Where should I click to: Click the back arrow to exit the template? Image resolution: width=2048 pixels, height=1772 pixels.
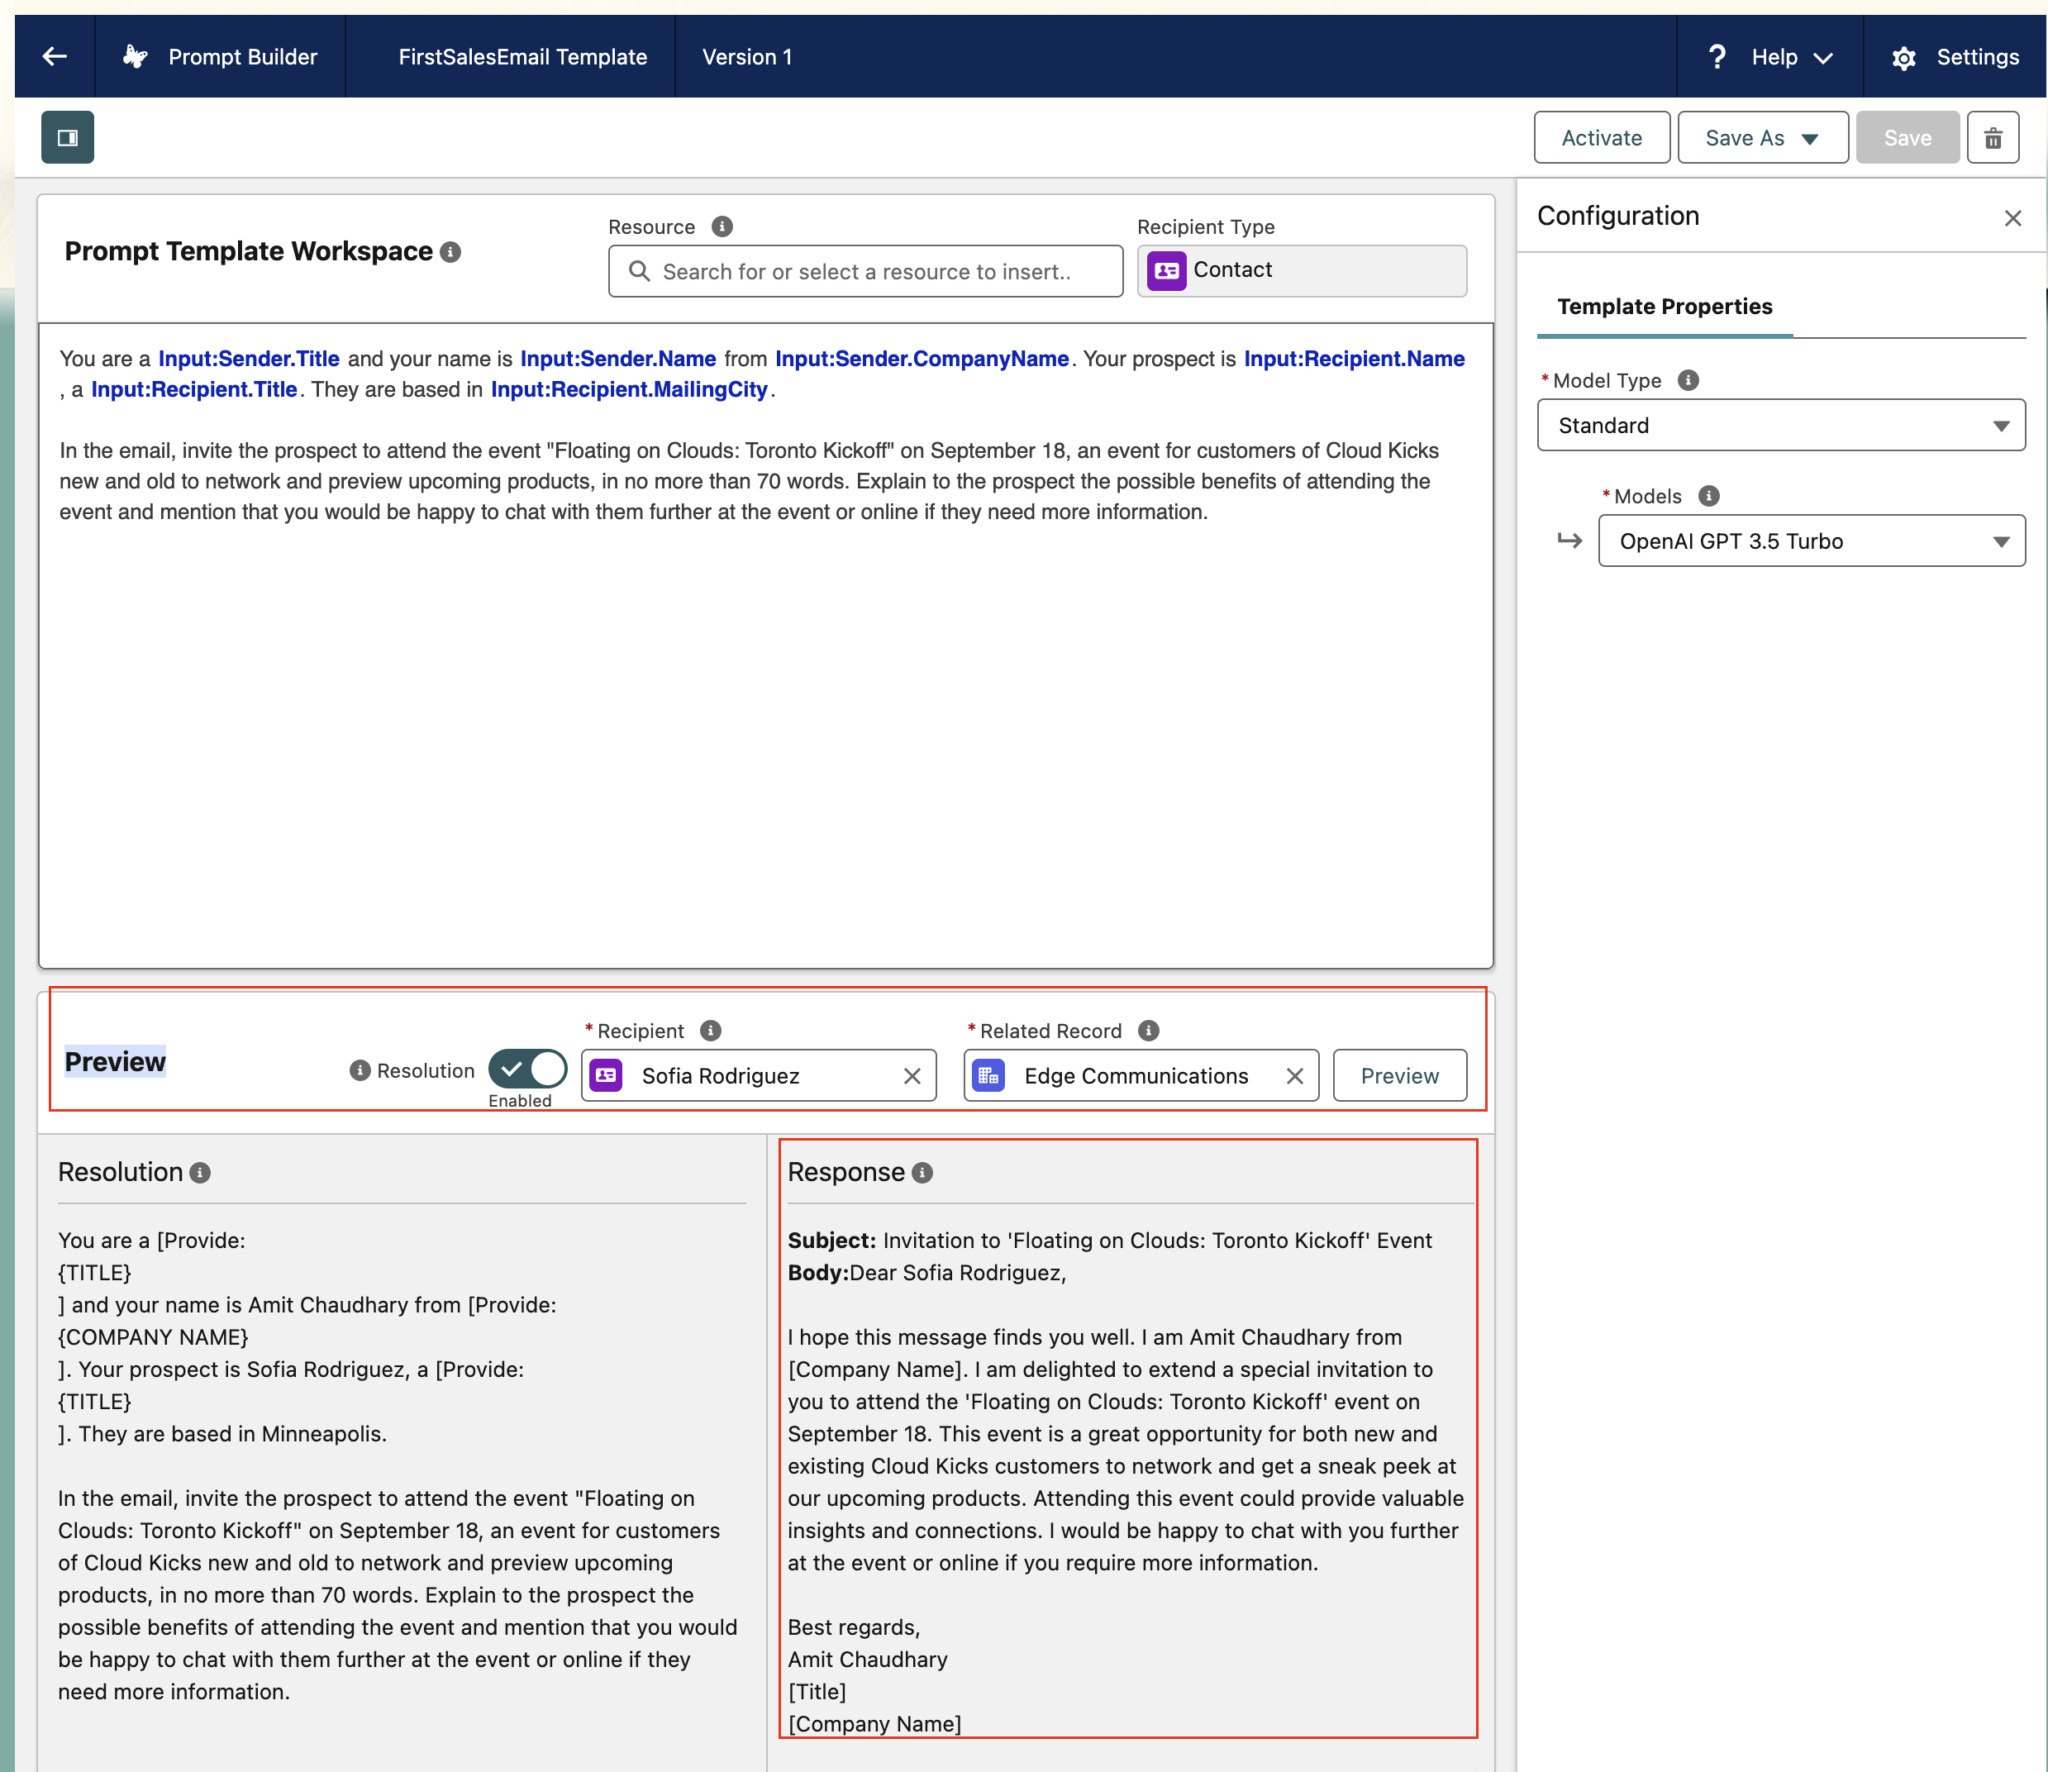point(55,56)
